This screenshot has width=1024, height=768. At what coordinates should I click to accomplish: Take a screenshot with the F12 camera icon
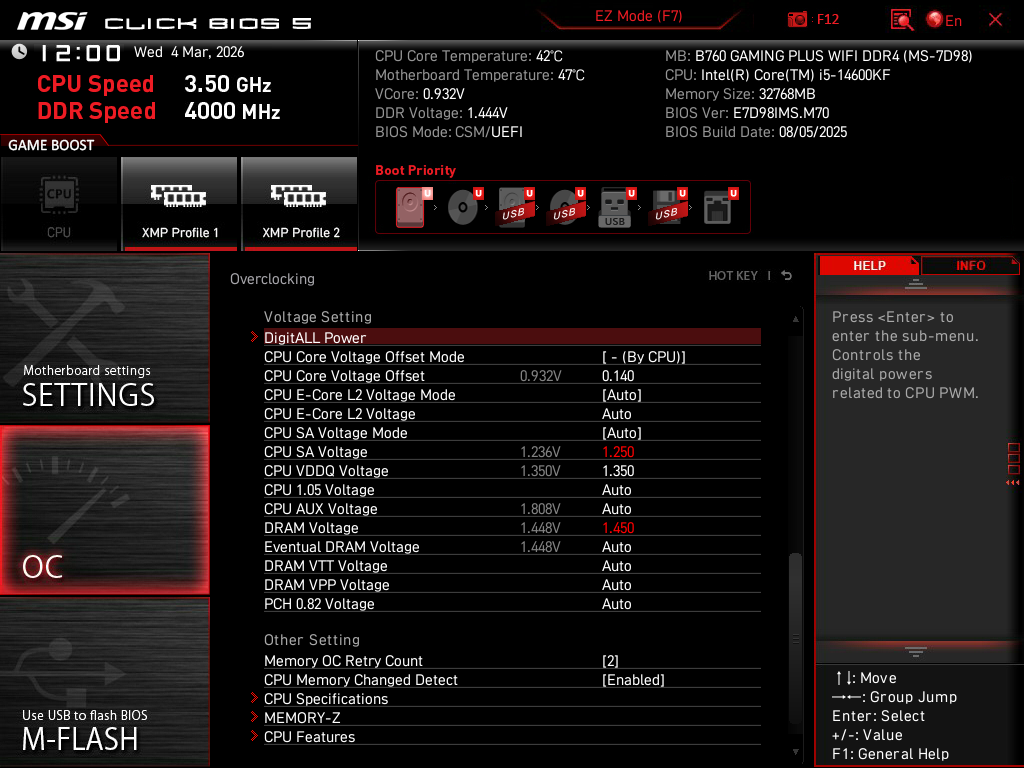click(x=797, y=20)
